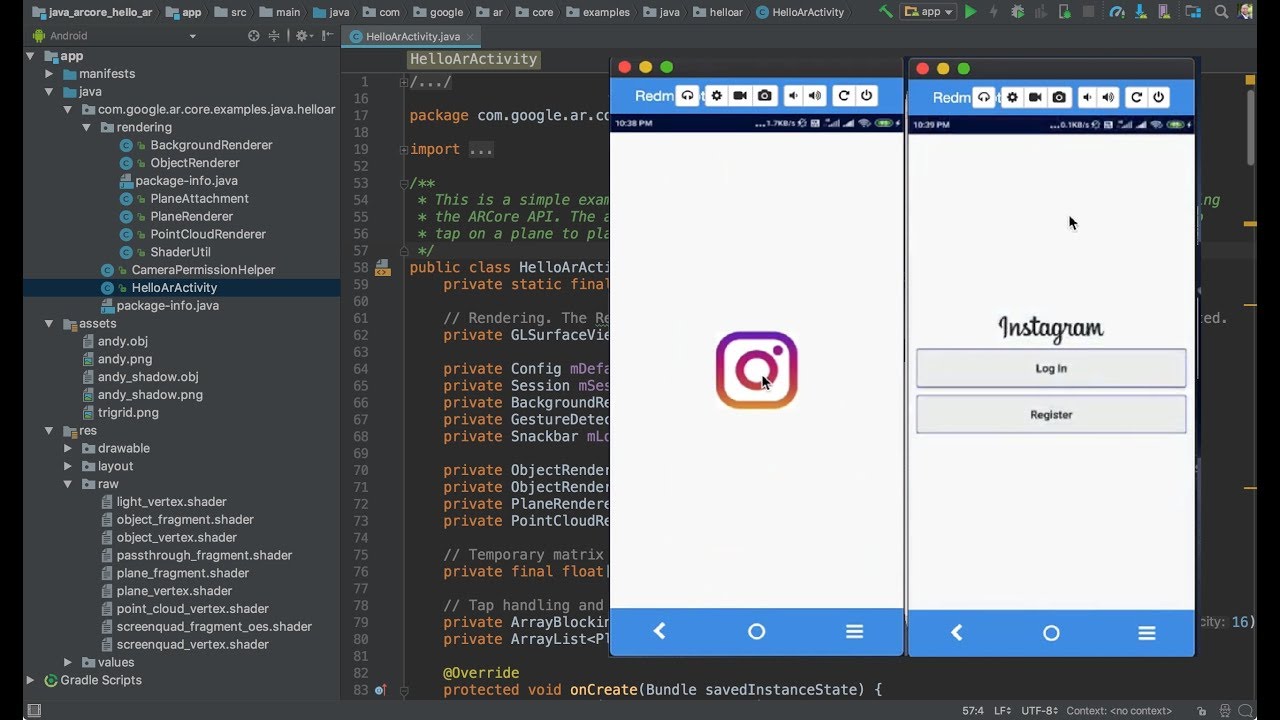Expand the manifests folder
Image resolution: width=1280 pixels, height=720 pixels.
point(50,74)
